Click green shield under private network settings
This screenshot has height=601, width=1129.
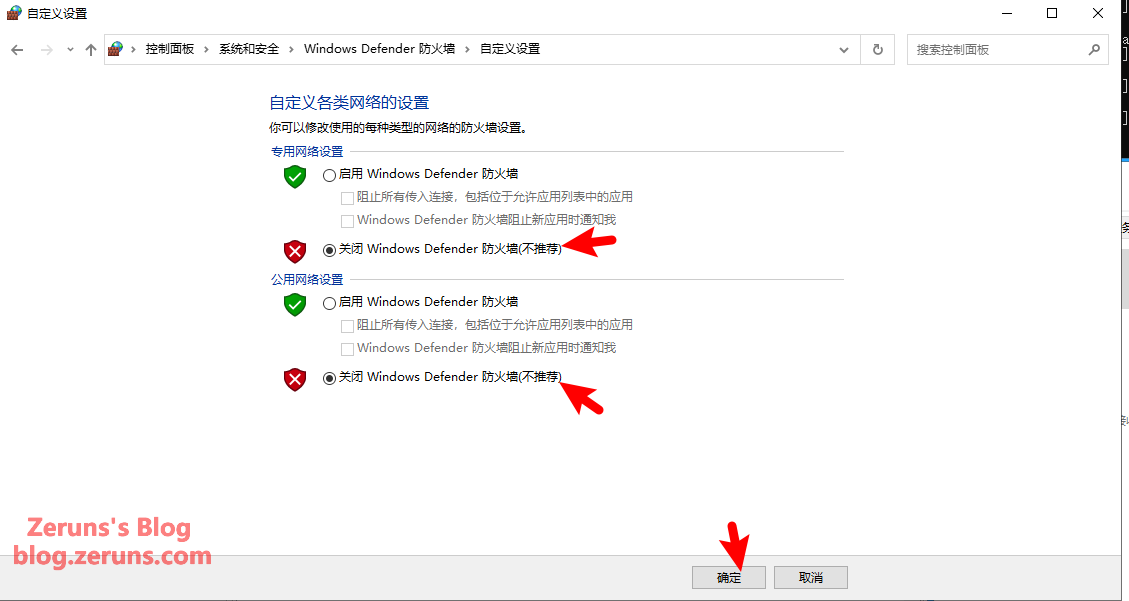point(294,176)
